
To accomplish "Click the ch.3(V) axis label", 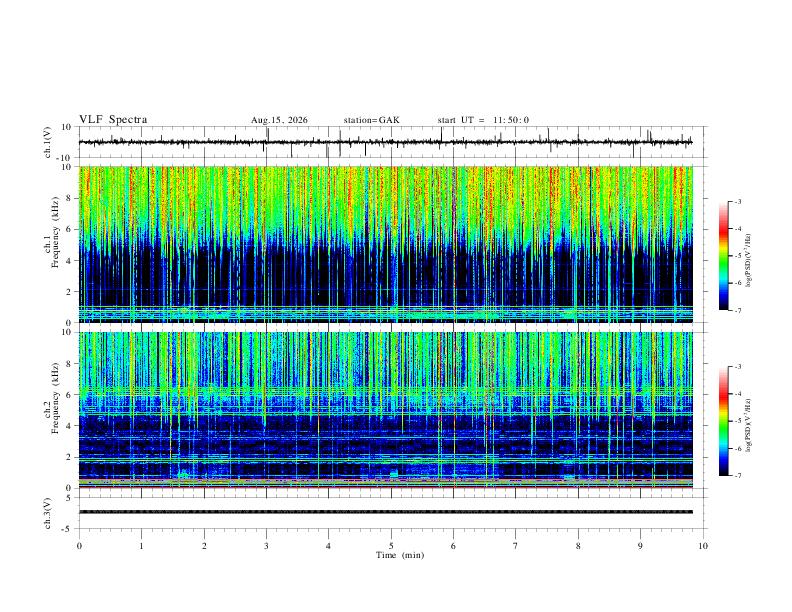I will point(48,513).
